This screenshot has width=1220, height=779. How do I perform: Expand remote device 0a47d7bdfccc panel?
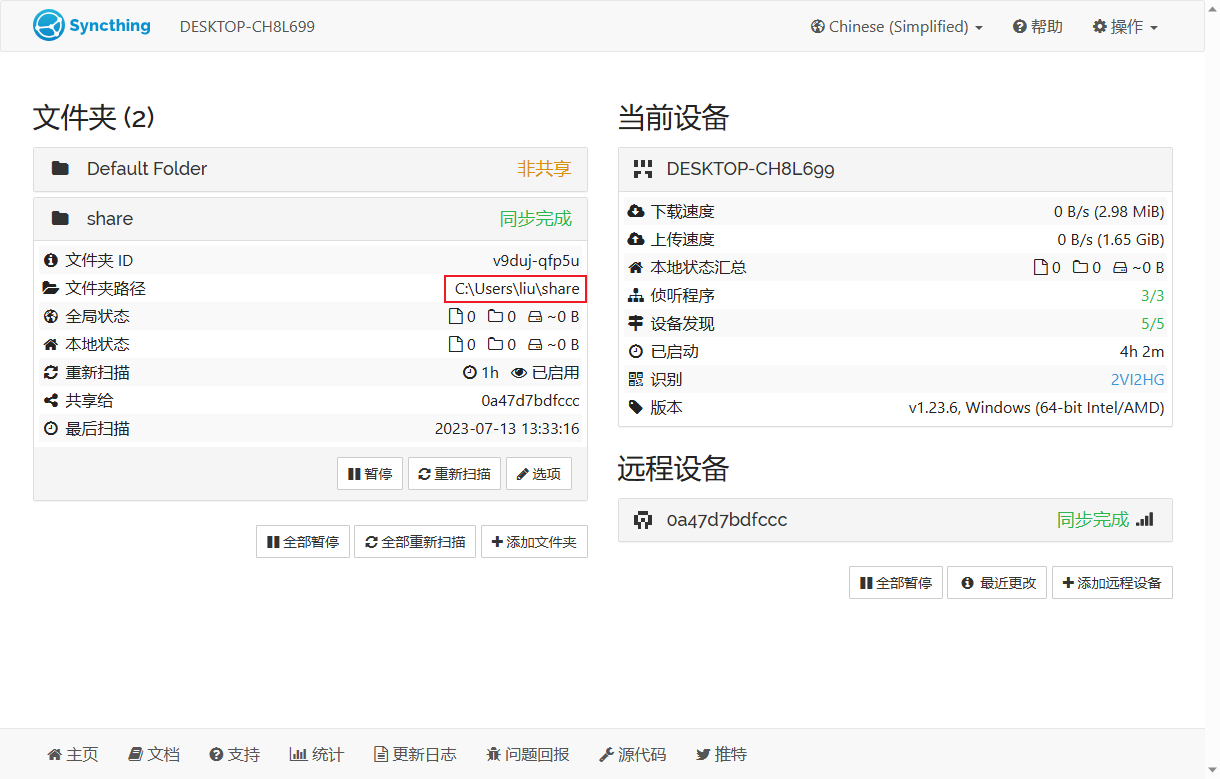click(895, 520)
